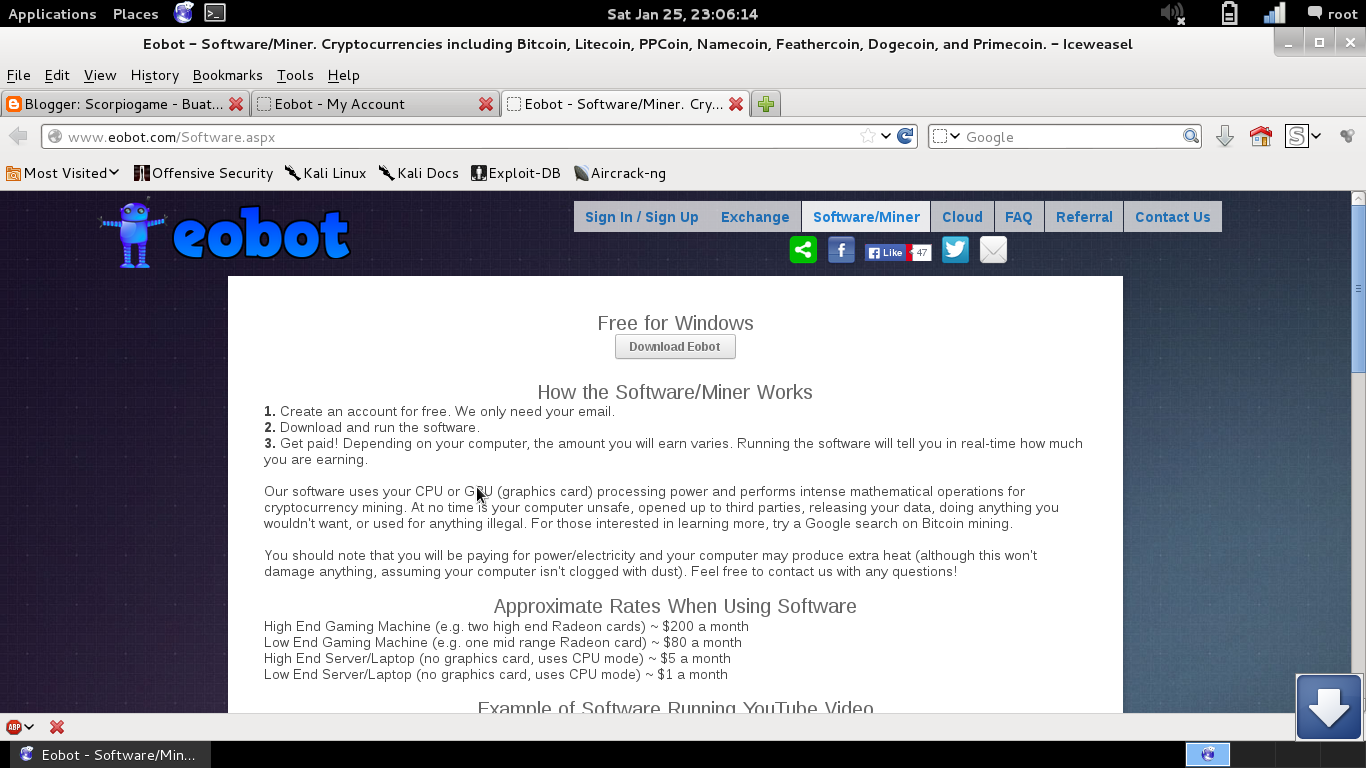Open the Edit menu

57,75
